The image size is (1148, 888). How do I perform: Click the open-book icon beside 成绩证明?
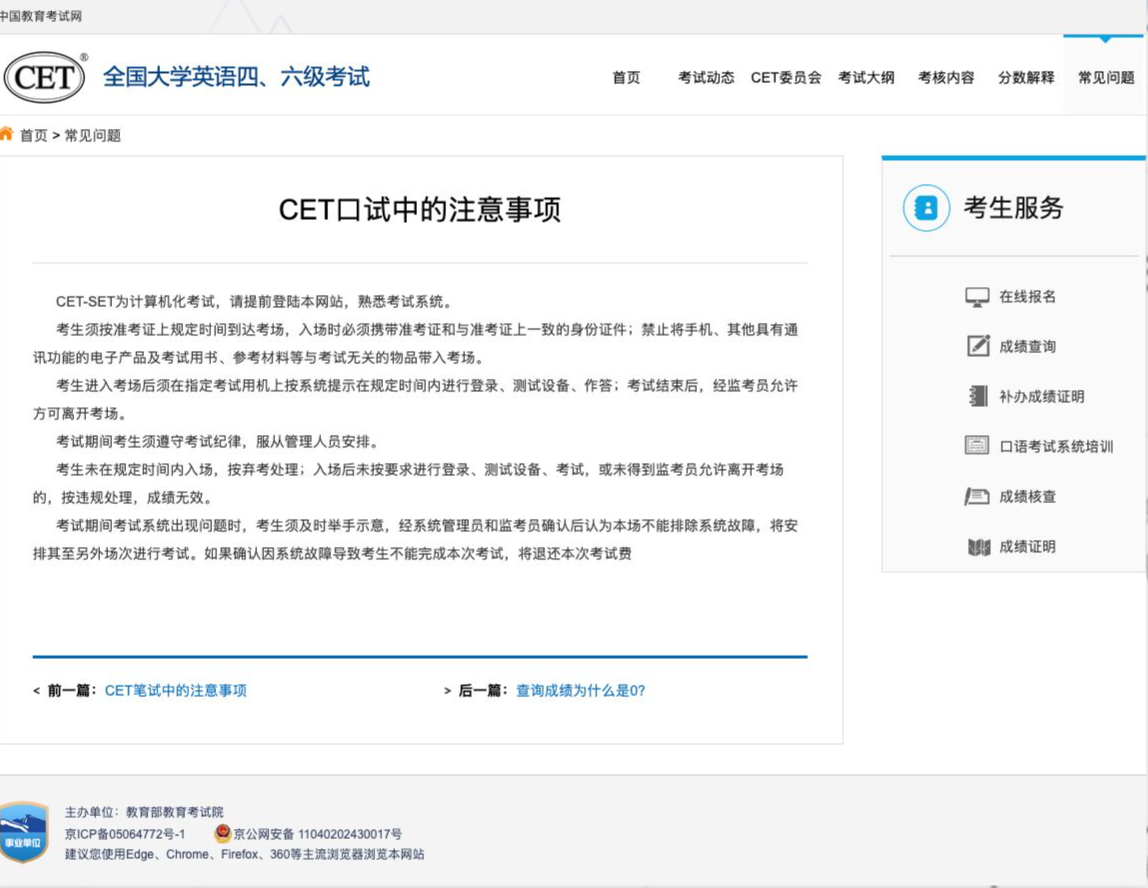(x=979, y=547)
